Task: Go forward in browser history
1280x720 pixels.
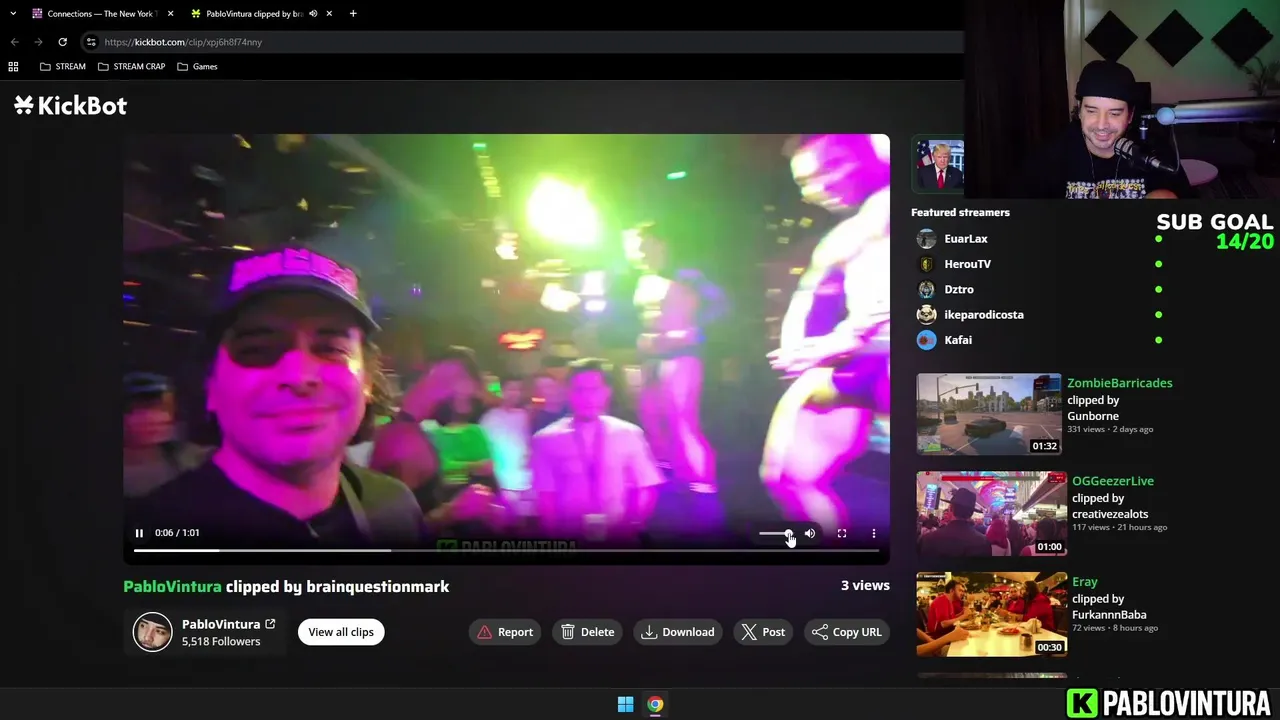Action: (38, 42)
